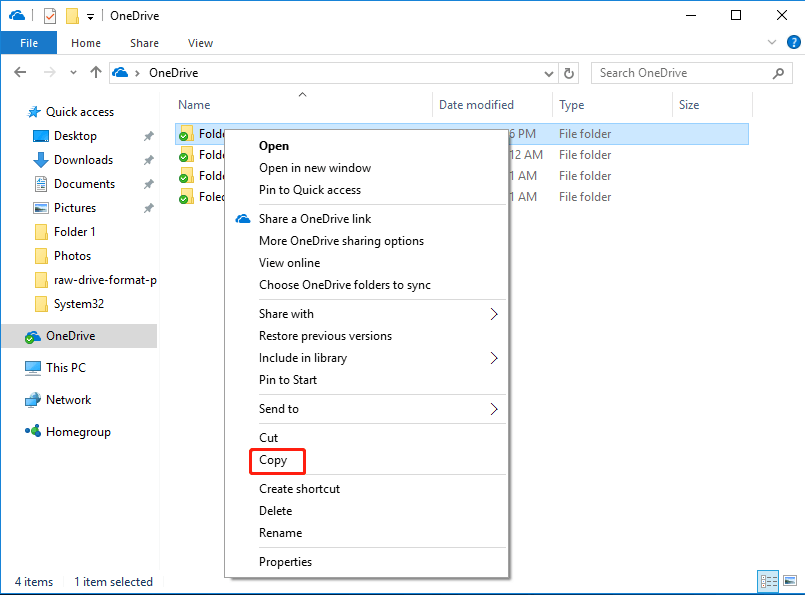Switch to Details view in status bar
The height and width of the screenshot is (595, 805).
(x=768, y=582)
